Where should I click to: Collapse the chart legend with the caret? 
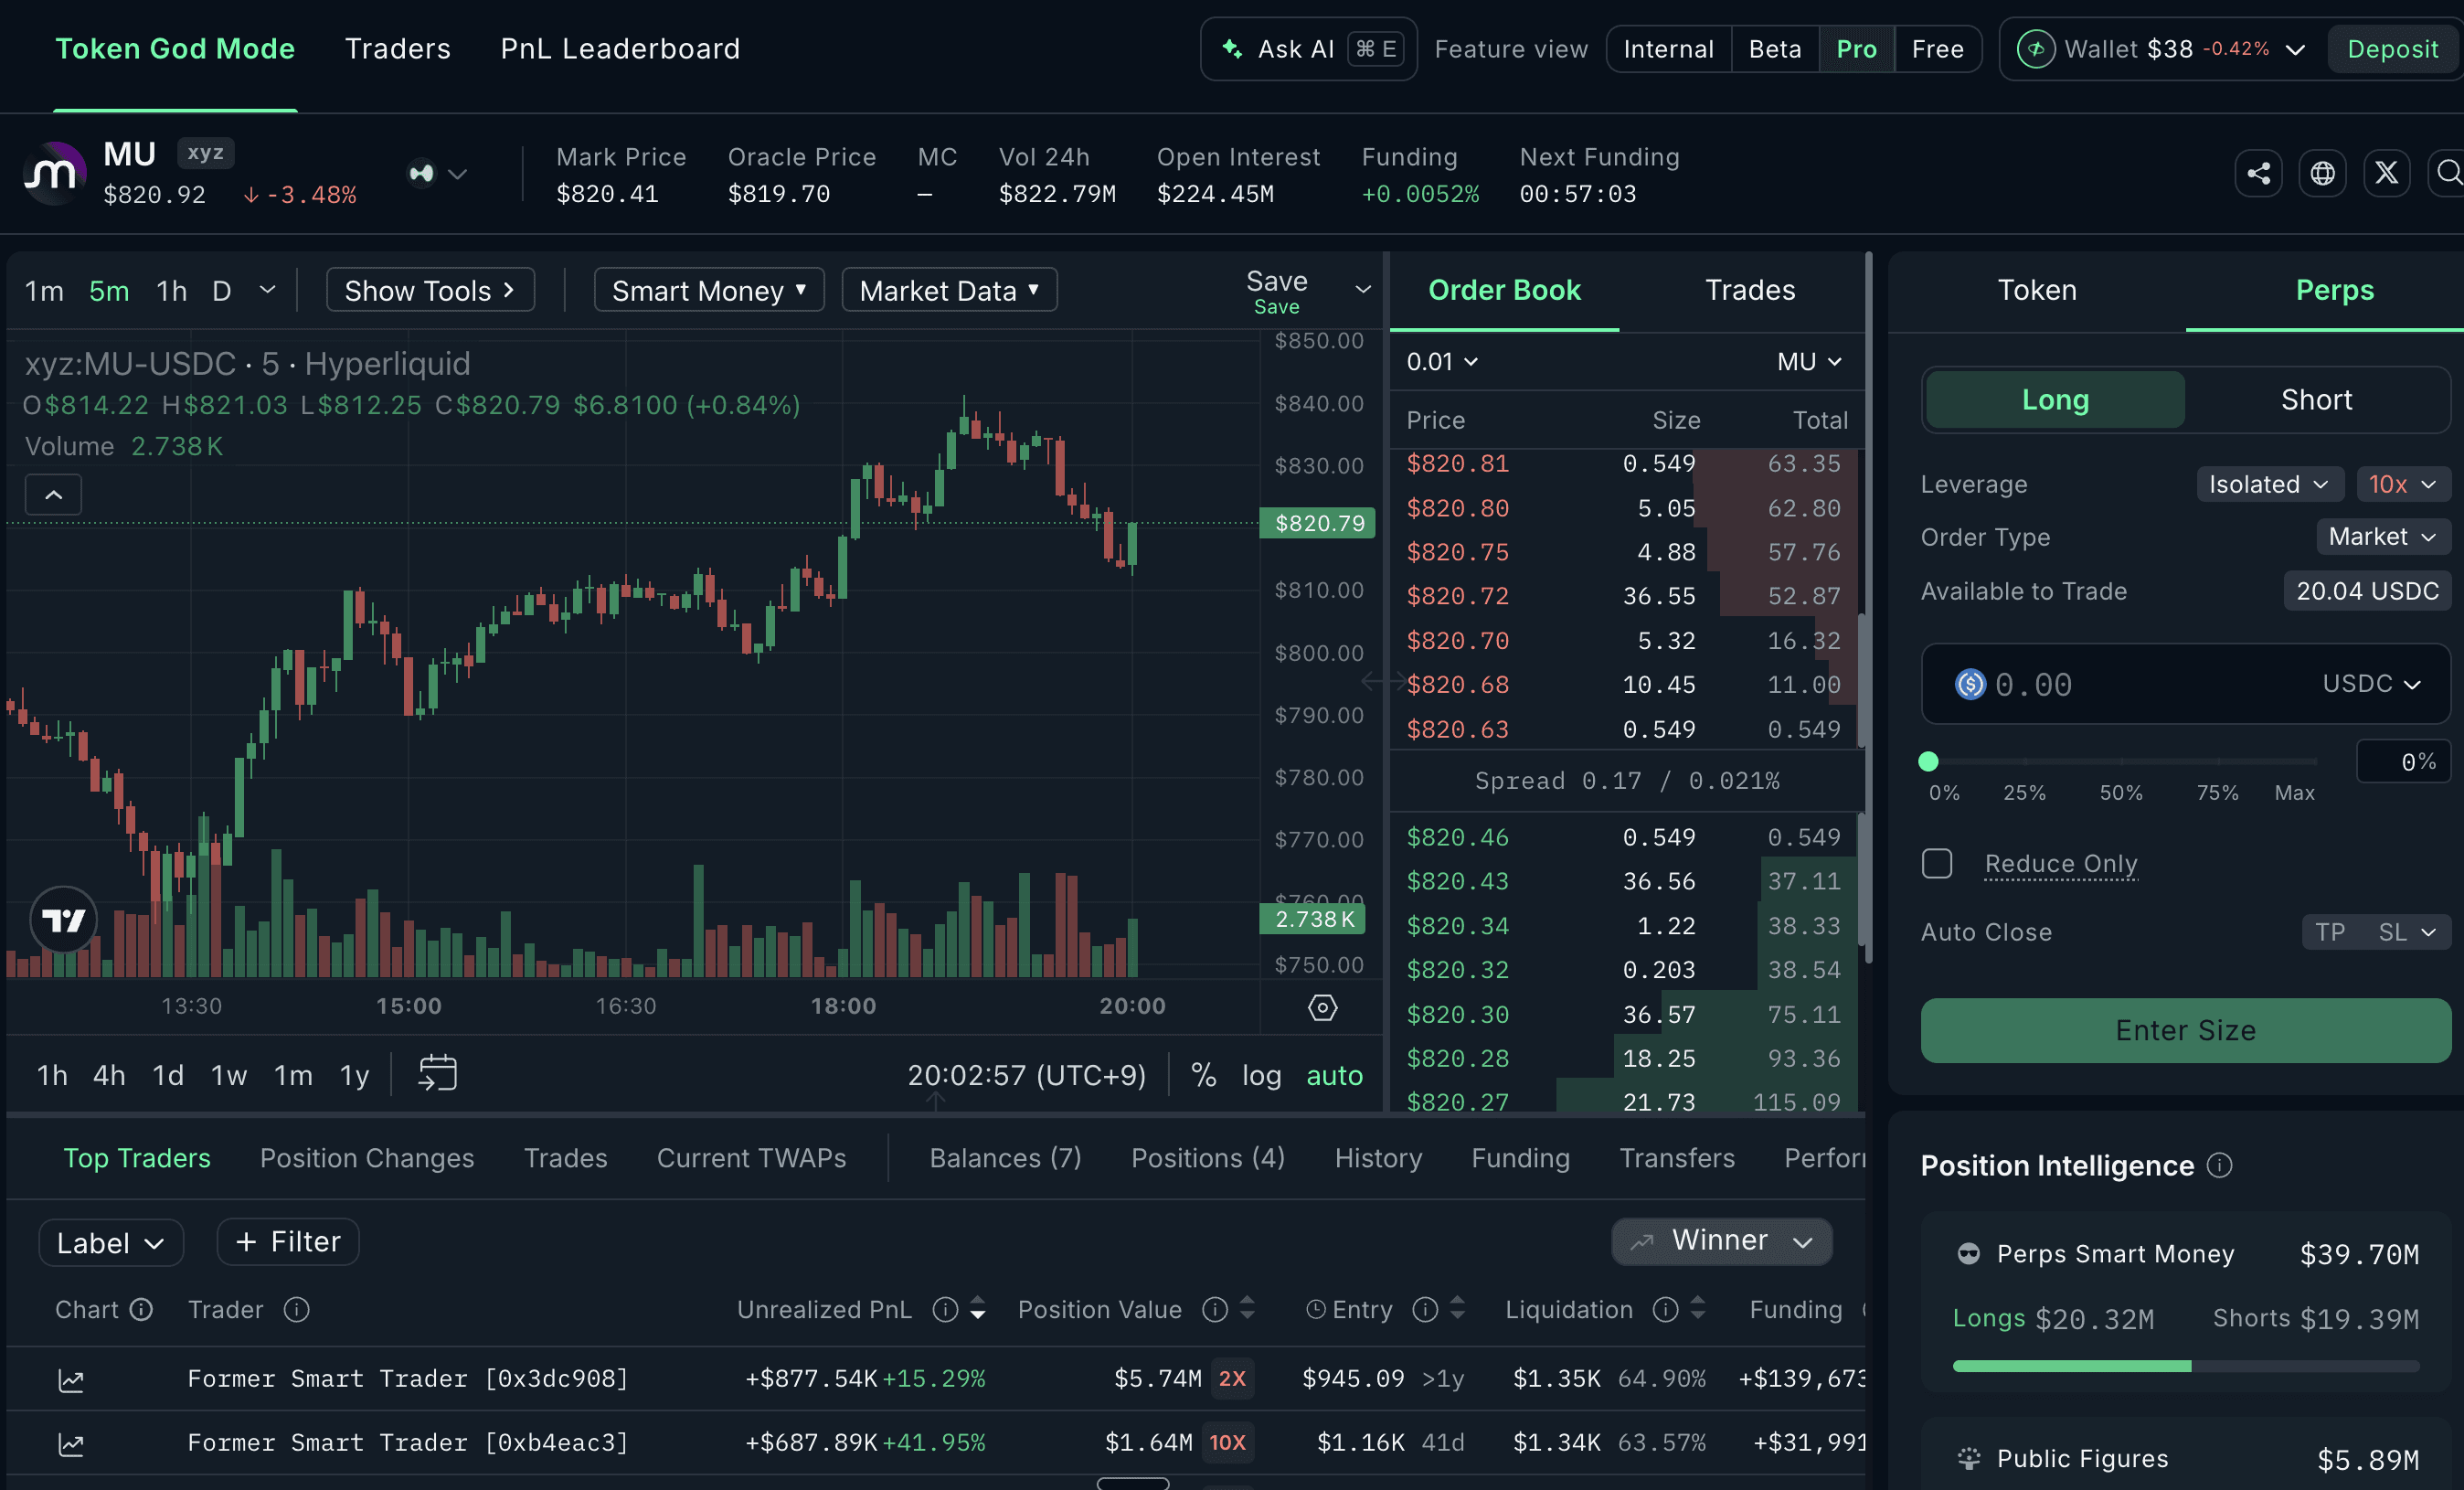53,494
